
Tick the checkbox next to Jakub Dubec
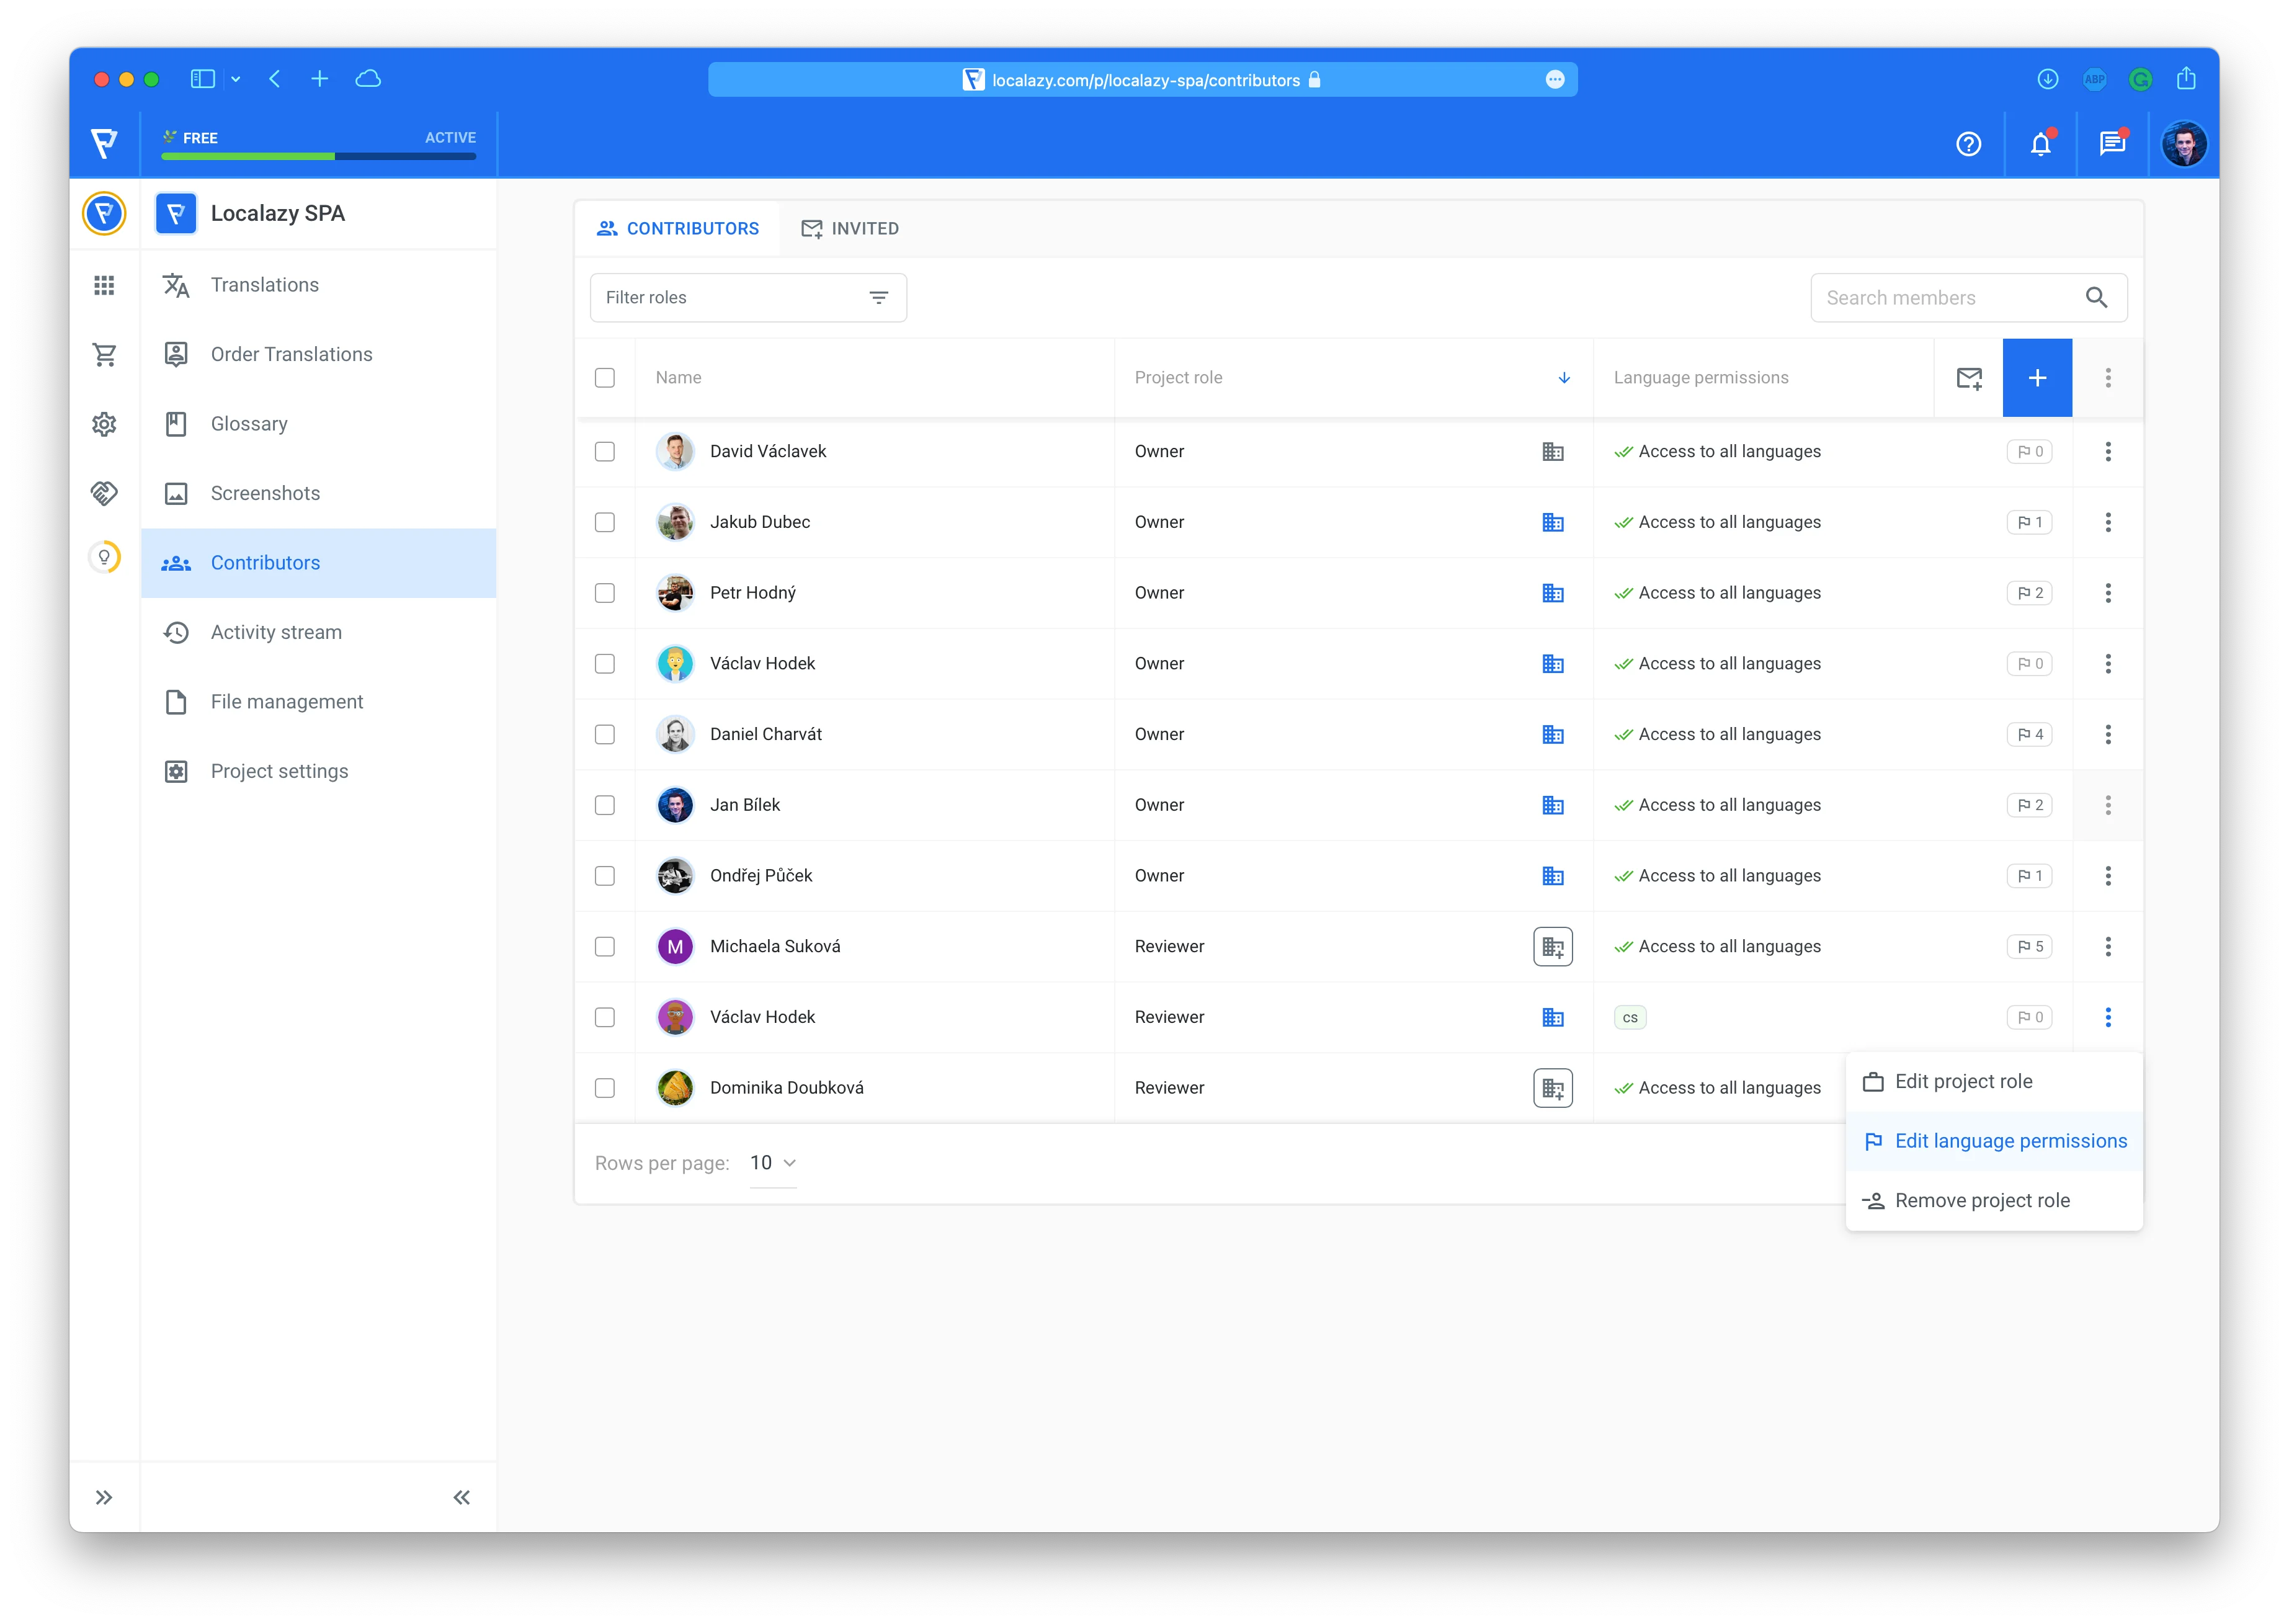click(605, 522)
